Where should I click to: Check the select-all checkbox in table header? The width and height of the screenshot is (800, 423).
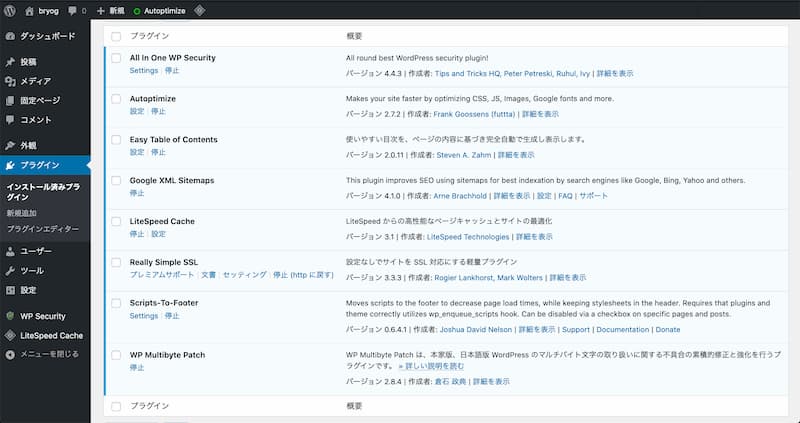[116, 37]
